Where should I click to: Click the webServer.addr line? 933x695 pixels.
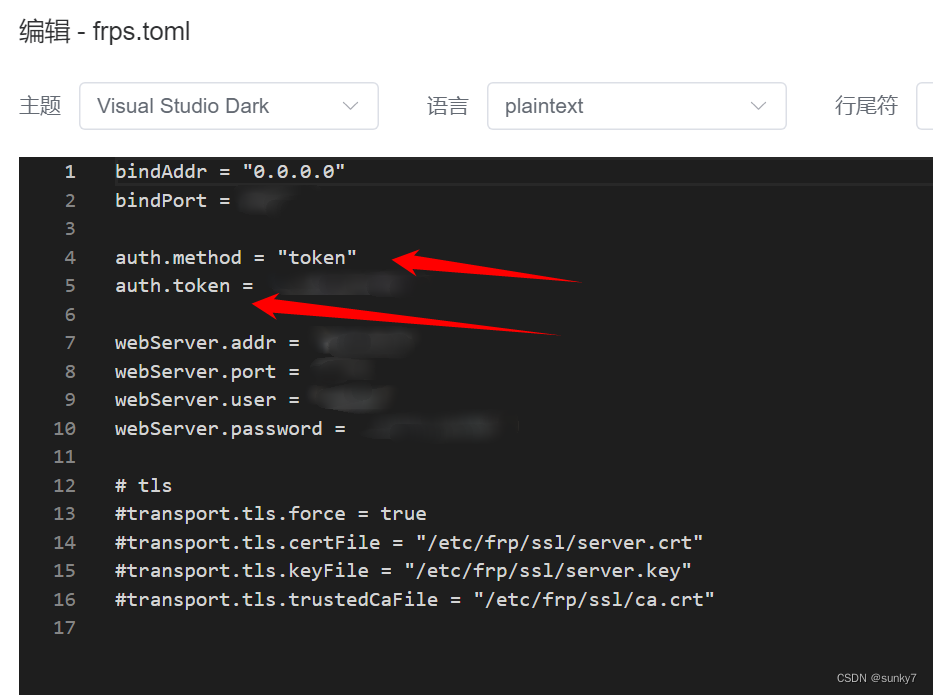[x=206, y=343]
